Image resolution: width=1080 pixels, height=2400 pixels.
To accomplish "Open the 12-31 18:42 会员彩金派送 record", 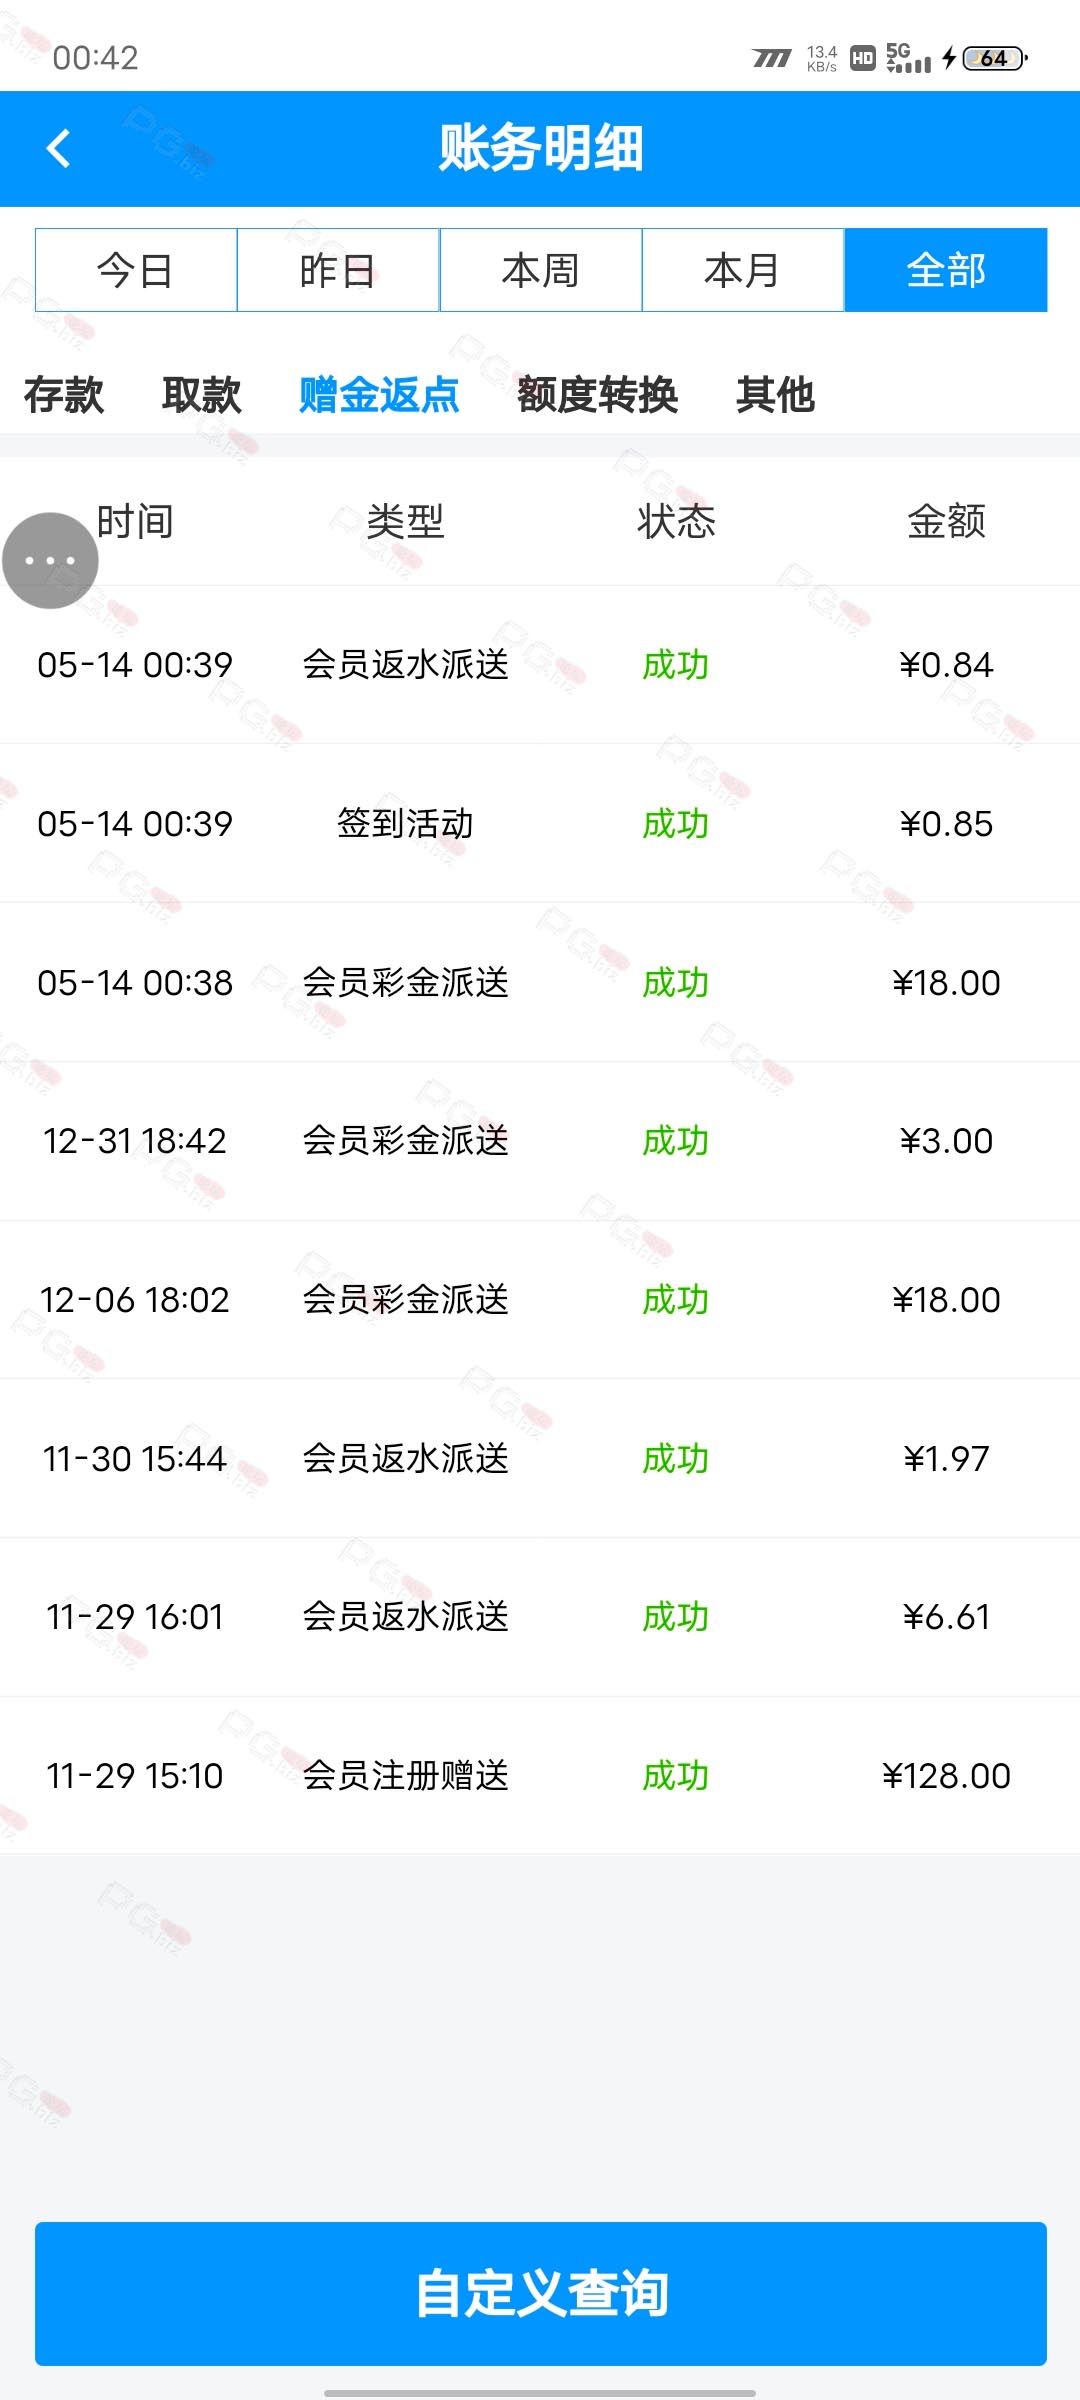I will click(540, 1141).
